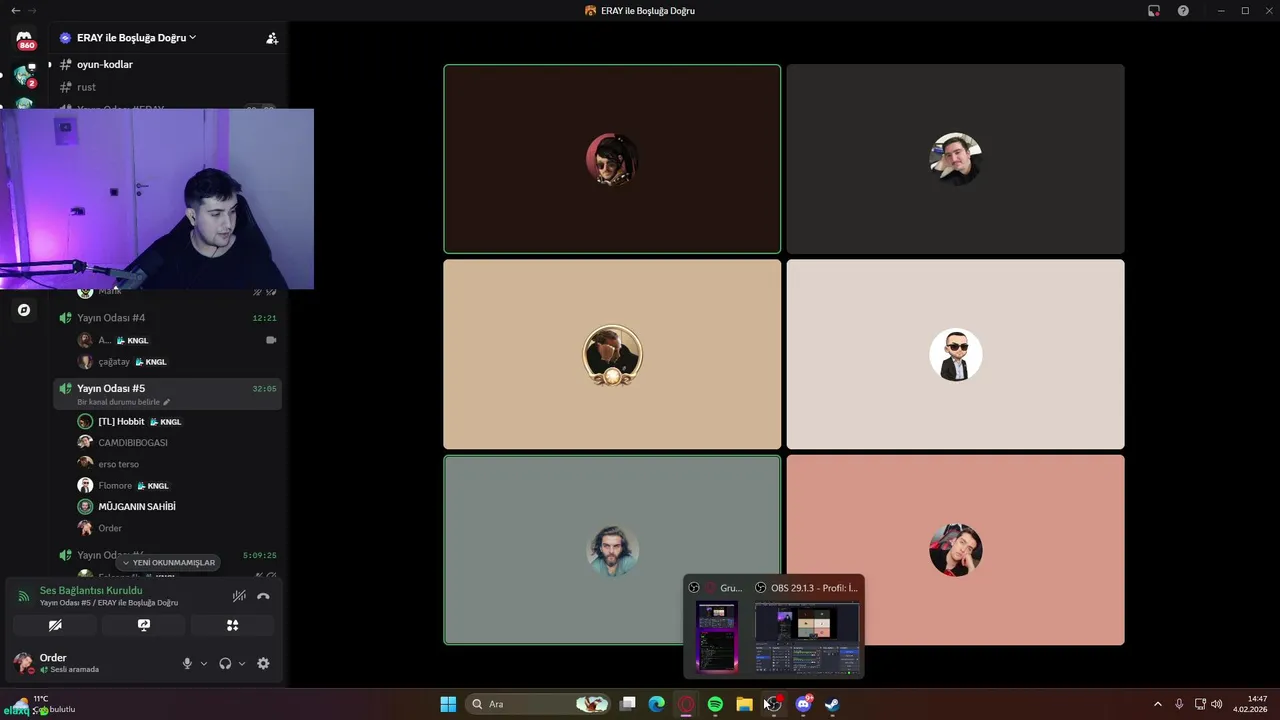Screen dimensions: 1280x720
Task: Select the top-left dark brown video tile
Action: (x=612, y=159)
